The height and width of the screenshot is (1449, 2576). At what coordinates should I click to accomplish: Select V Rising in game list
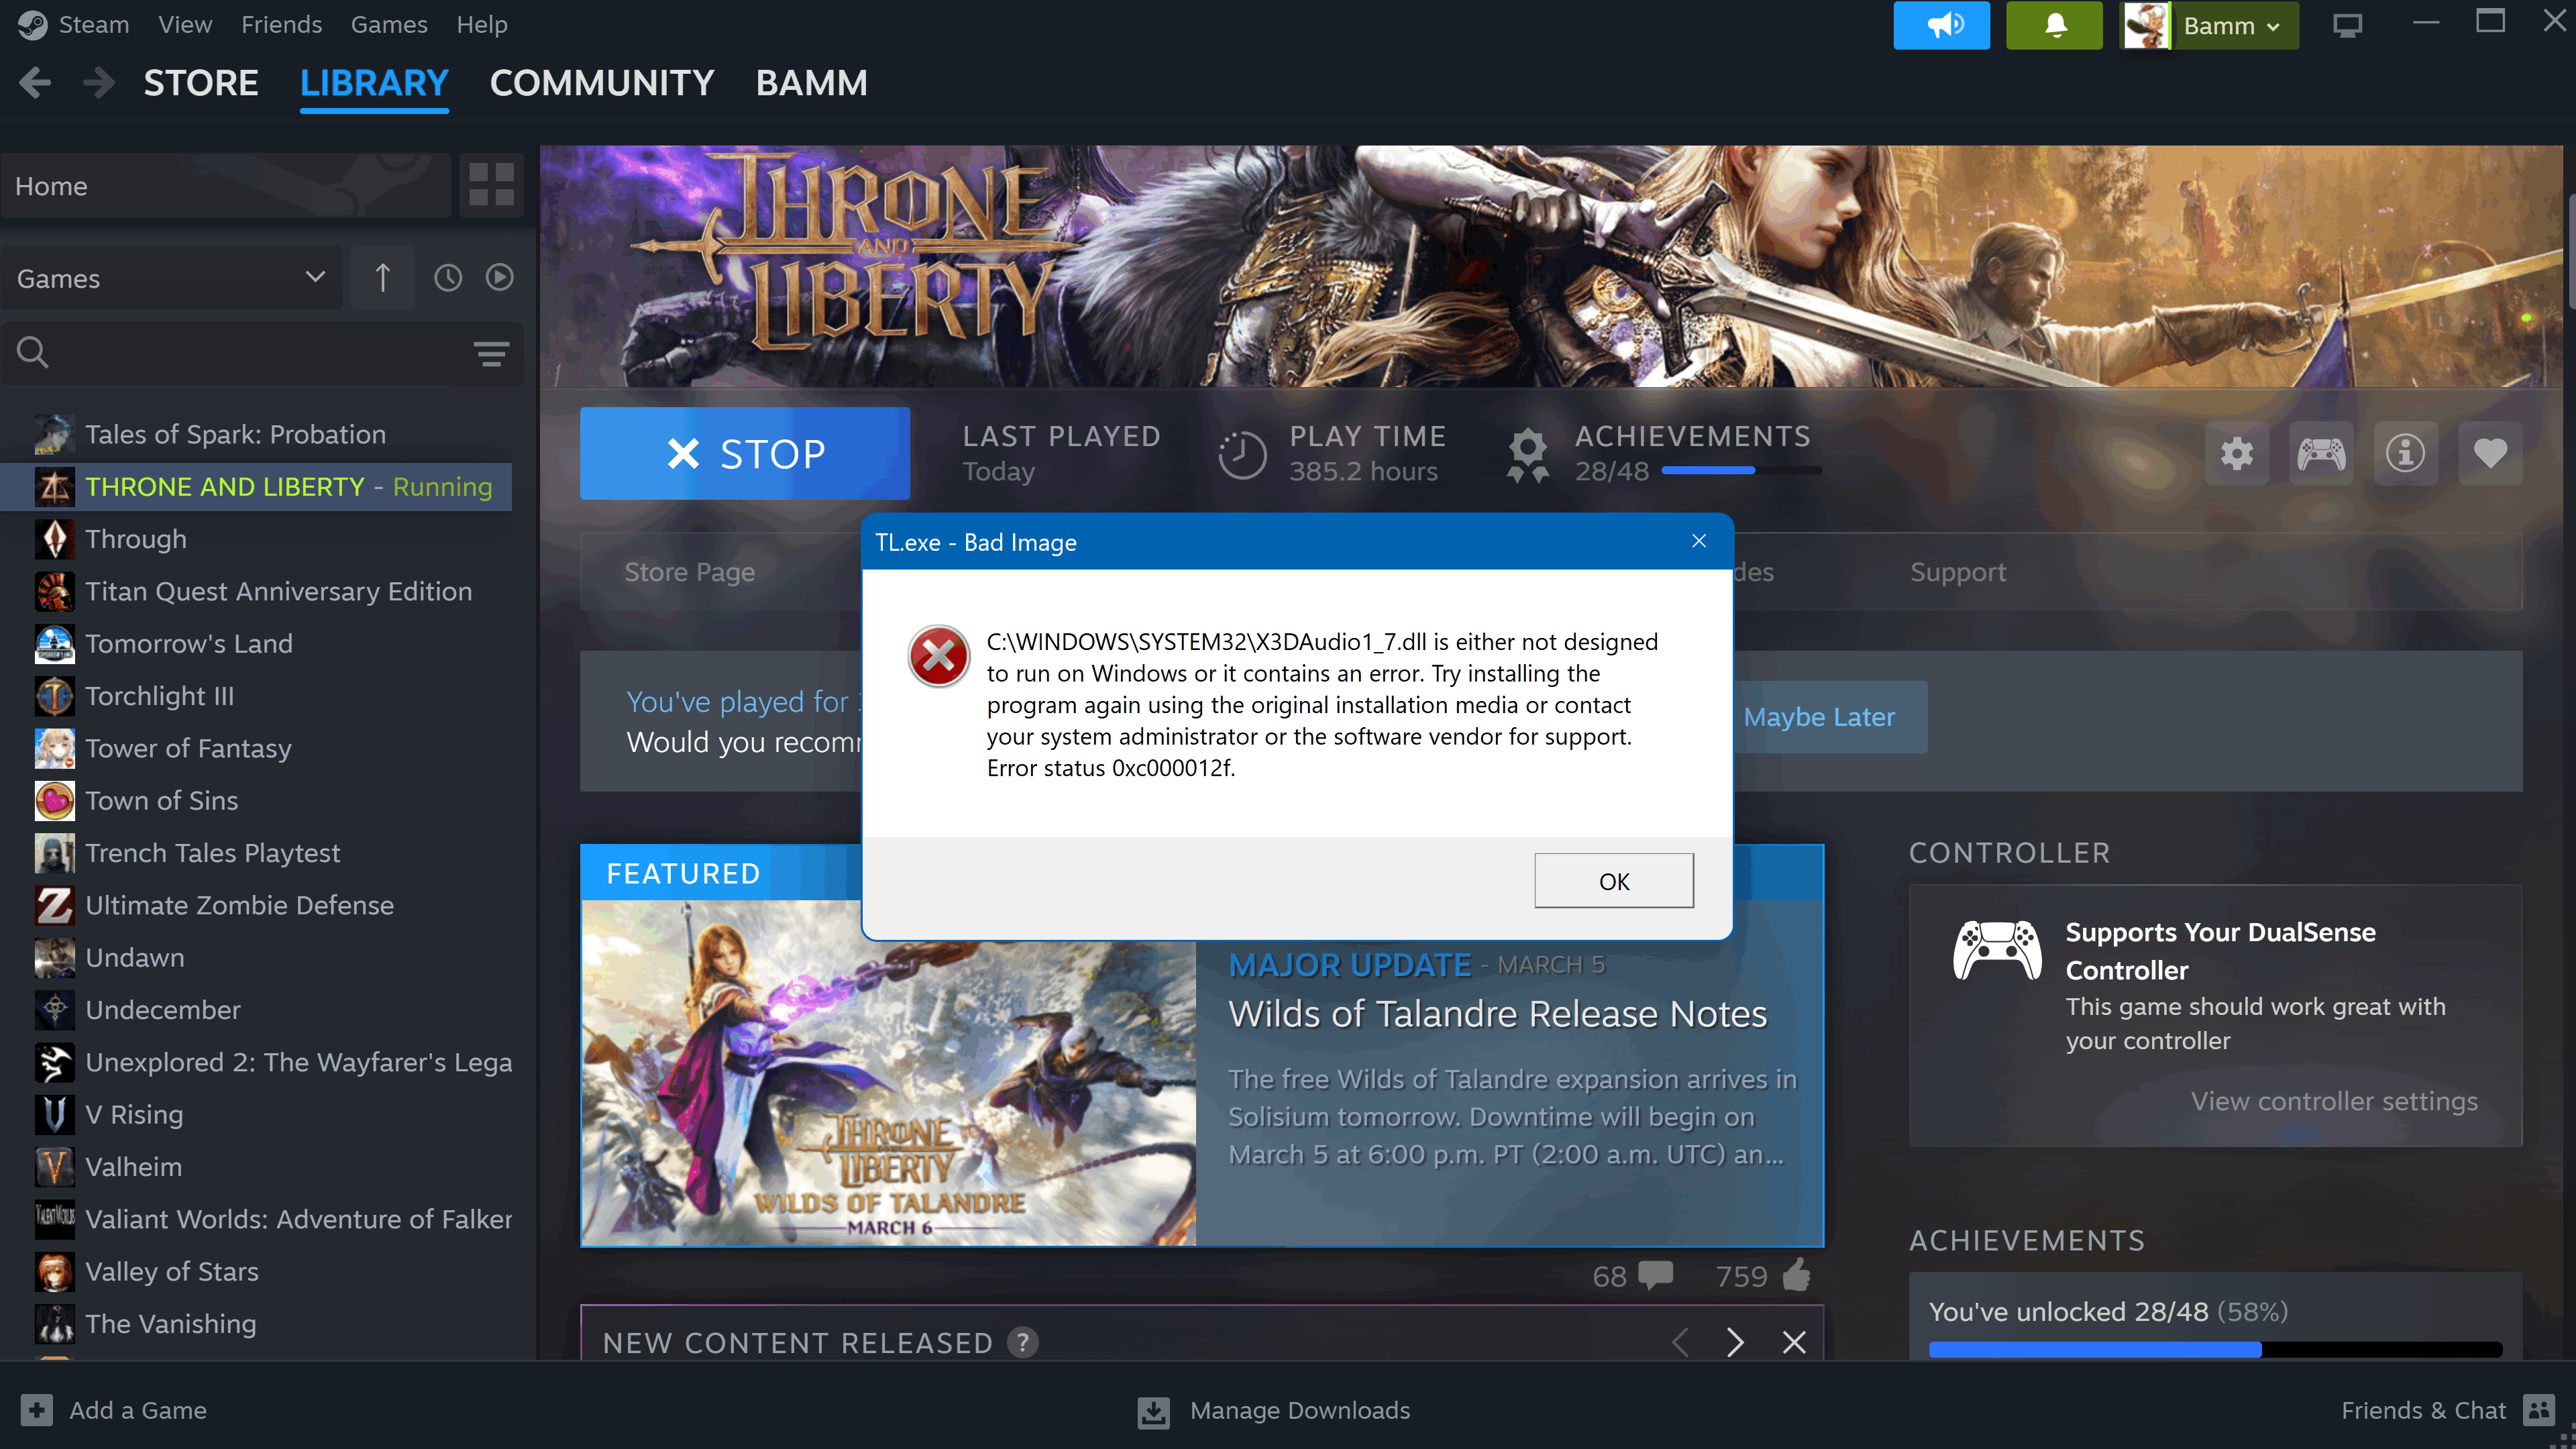256,1114
